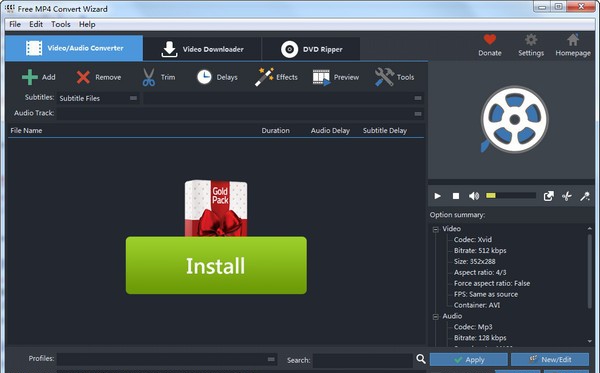This screenshot has width=600, height=373.
Task: Click the Duration column header
Action: (x=276, y=130)
